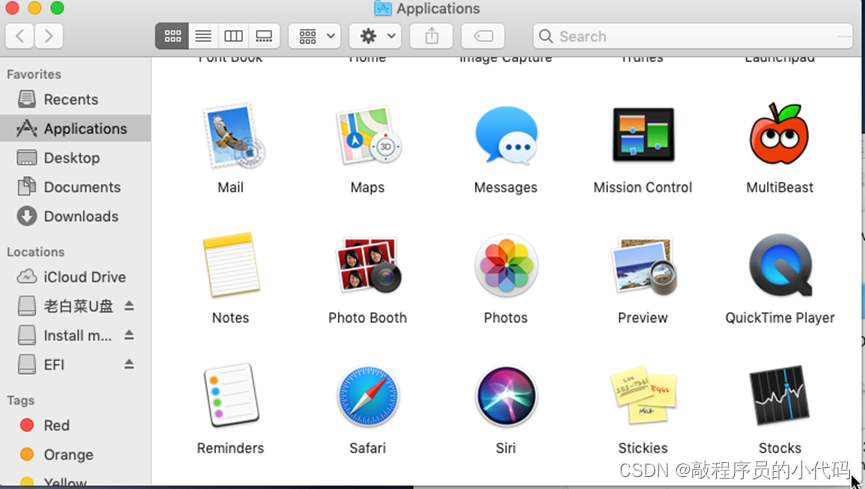Select the Photos app icon

pyautogui.click(x=506, y=265)
